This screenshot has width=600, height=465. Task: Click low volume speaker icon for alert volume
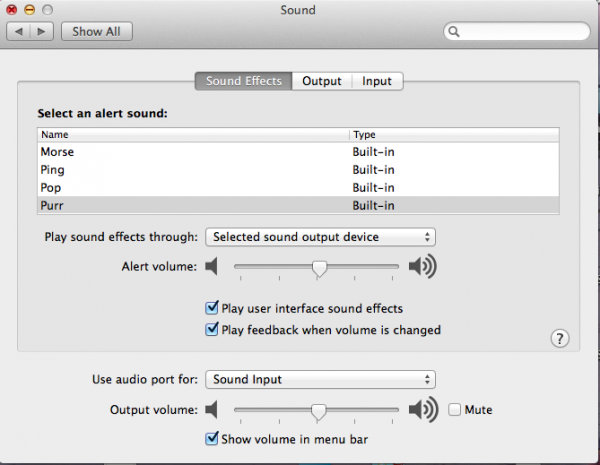[211, 267]
